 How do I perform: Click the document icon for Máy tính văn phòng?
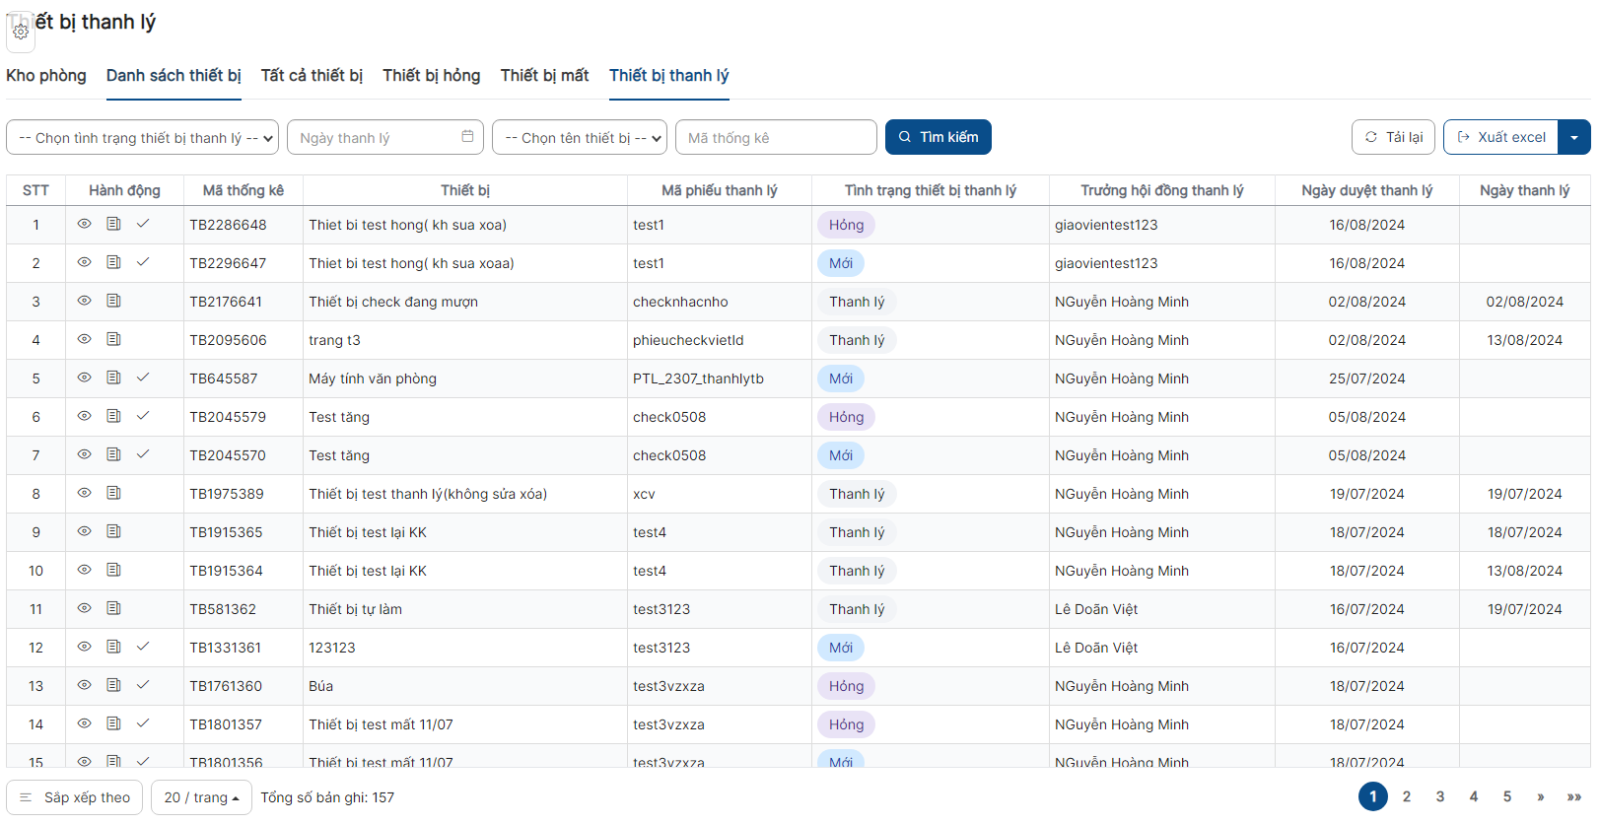pyautogui.click(x=114, y=378)
